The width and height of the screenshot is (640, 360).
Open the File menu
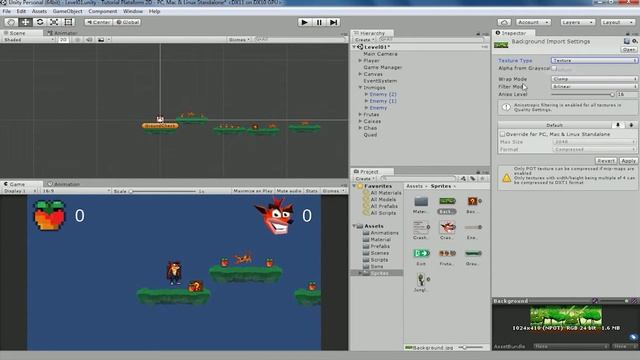point(7,11)
